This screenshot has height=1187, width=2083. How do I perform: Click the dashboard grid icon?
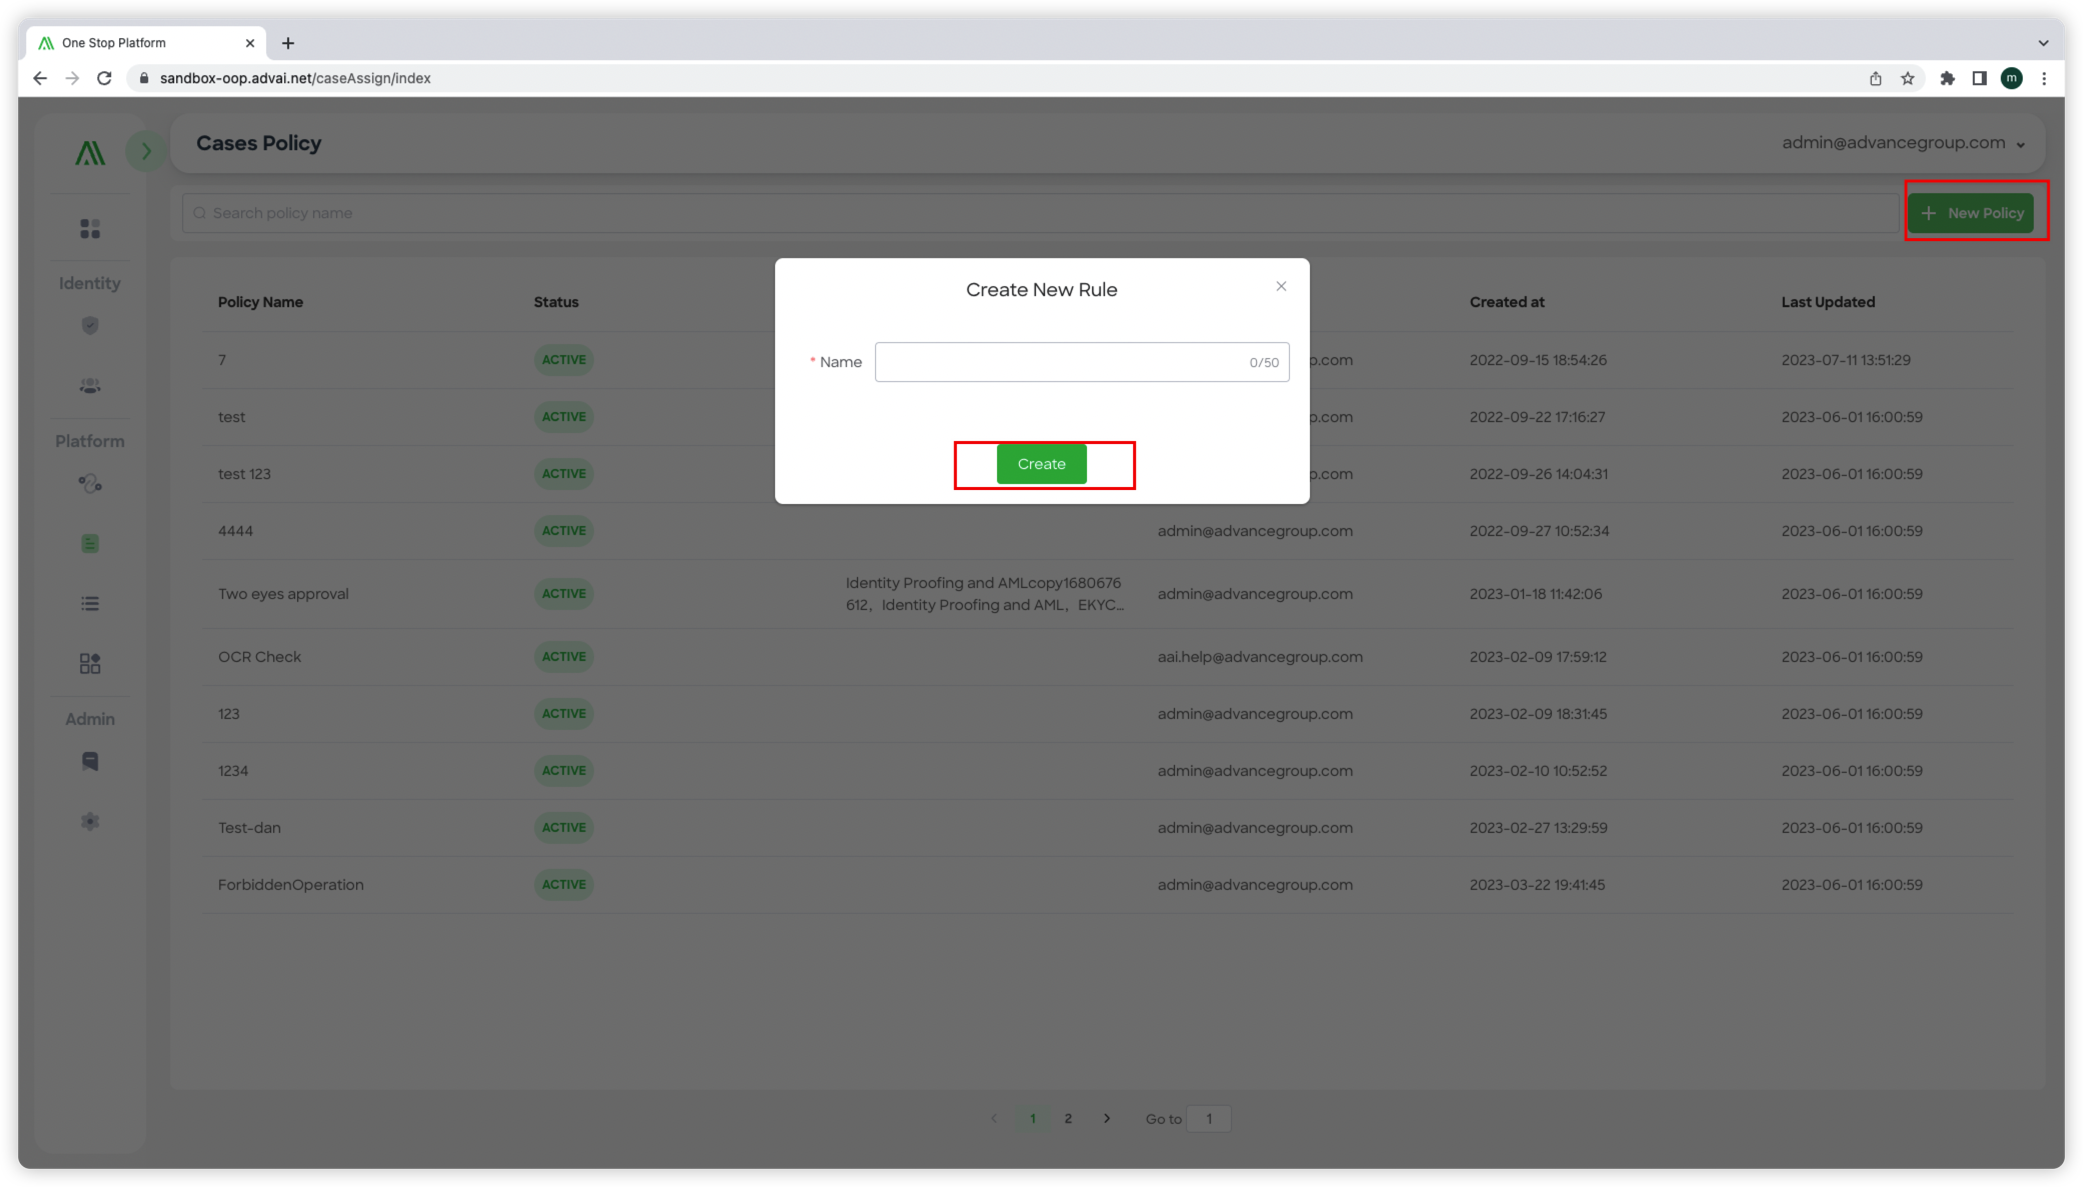(89, 227)
